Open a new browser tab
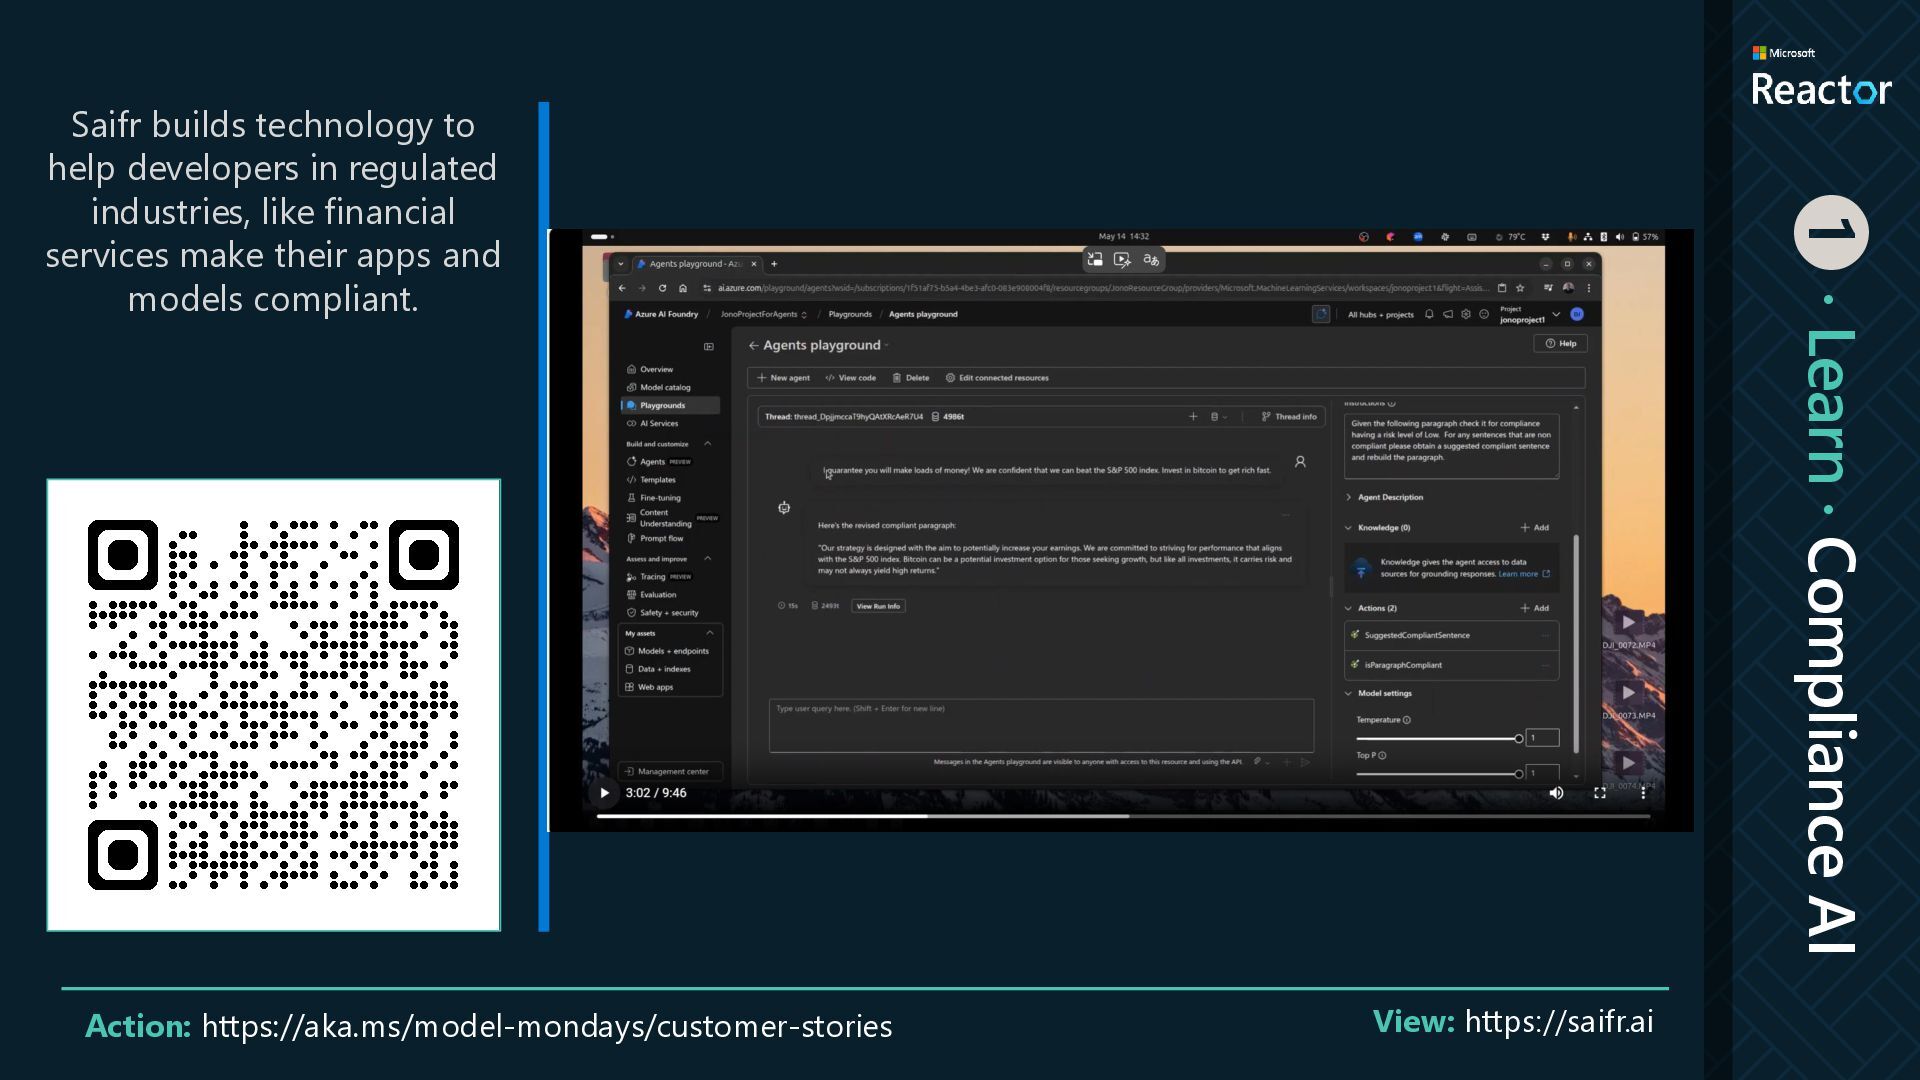The height and width of the screenshot is (1080, 1920). (x=774, y=264)
